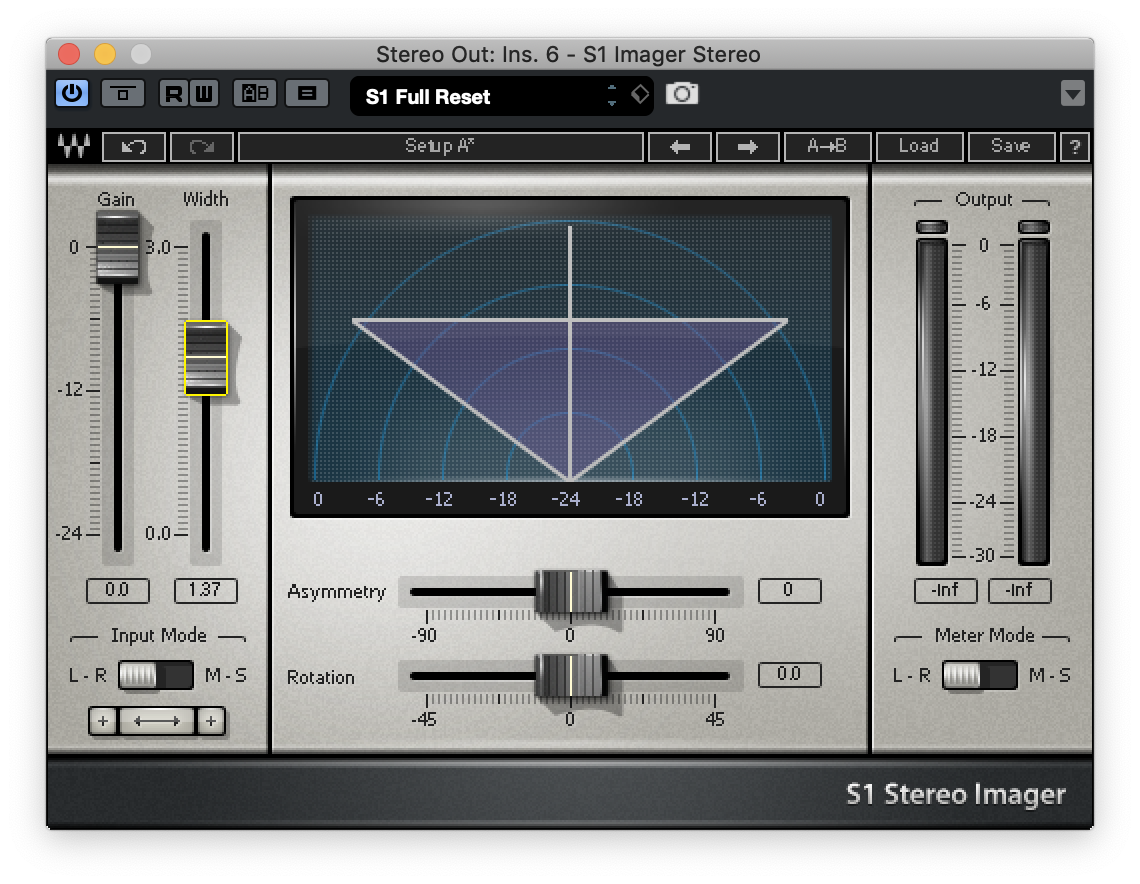The image size is (1140, 884).
Task: Click the left polarity plus button
Action: (103, 721)
